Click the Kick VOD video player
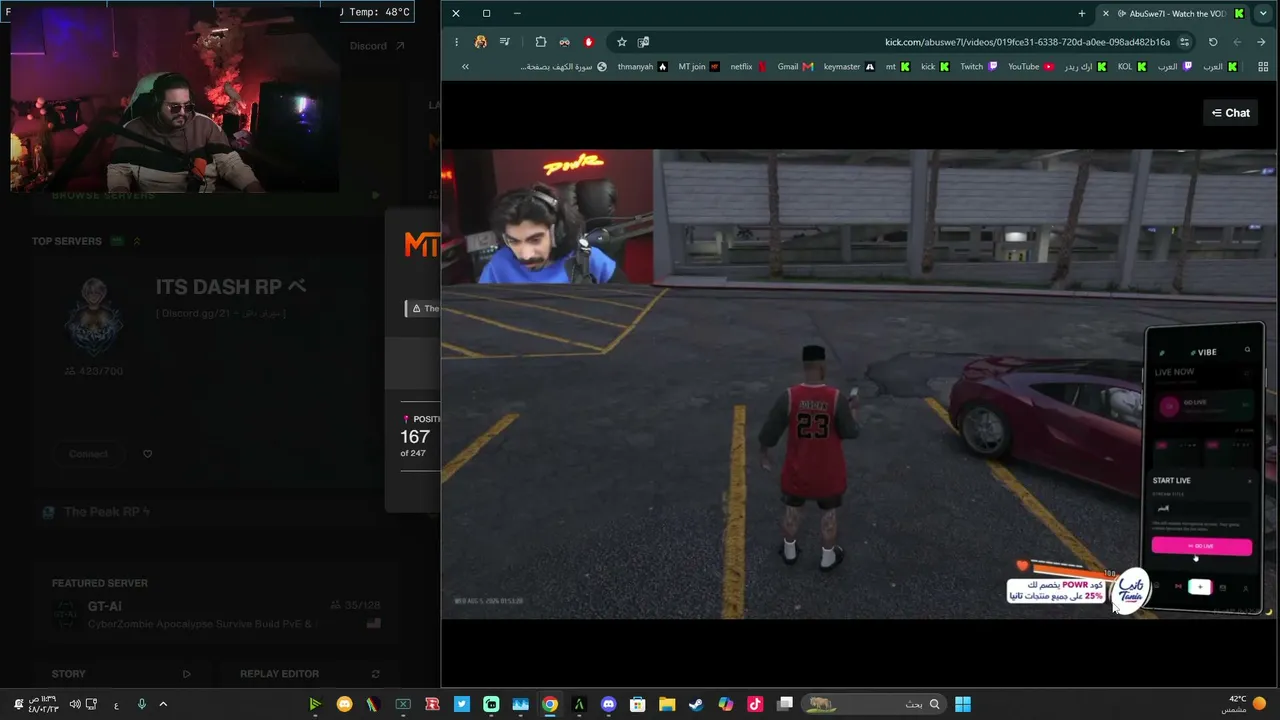The width and height of the screenshot is (1280, 720). tap(858, 384)
